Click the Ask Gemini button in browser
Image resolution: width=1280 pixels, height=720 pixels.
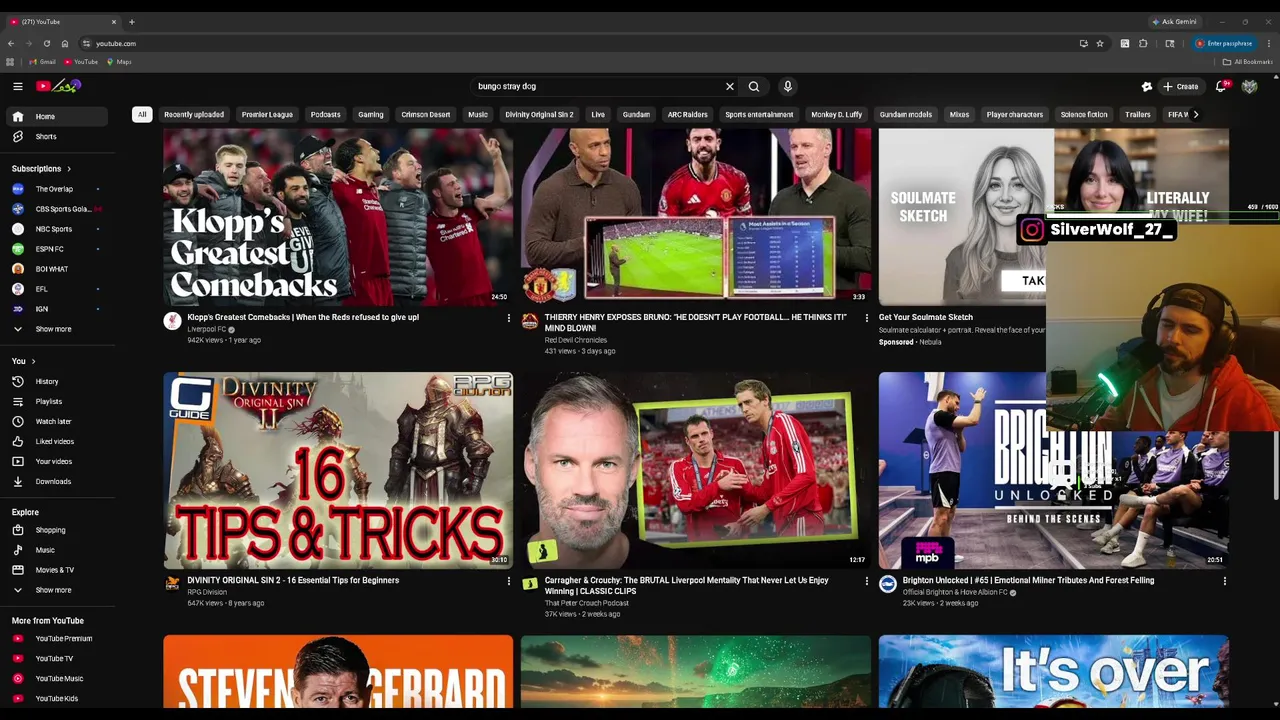(1175, 22)
